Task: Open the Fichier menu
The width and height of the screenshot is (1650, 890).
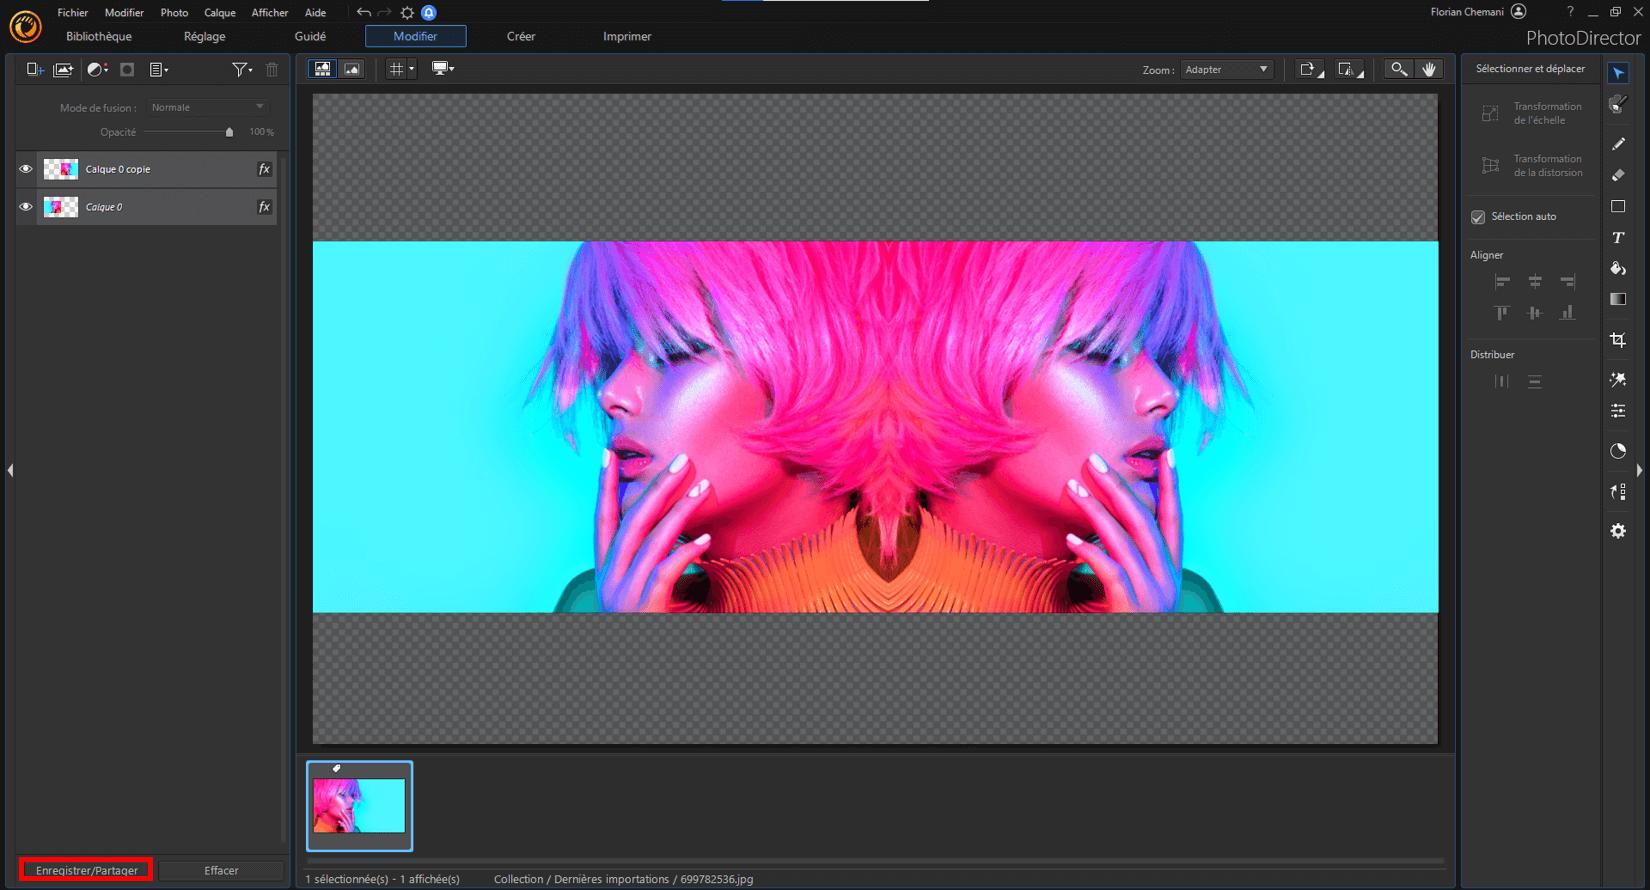Action: [x=73, y=12]
